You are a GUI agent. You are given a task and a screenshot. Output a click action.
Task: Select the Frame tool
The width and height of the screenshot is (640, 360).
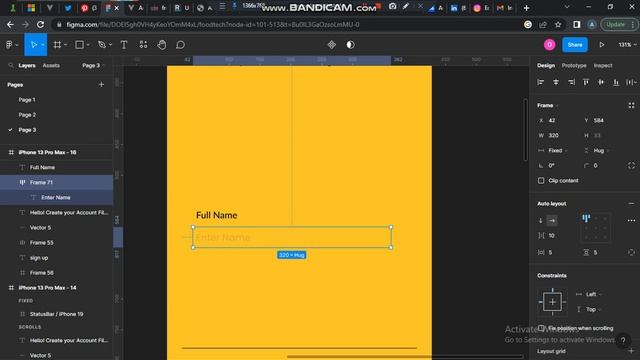coord(57,45)
